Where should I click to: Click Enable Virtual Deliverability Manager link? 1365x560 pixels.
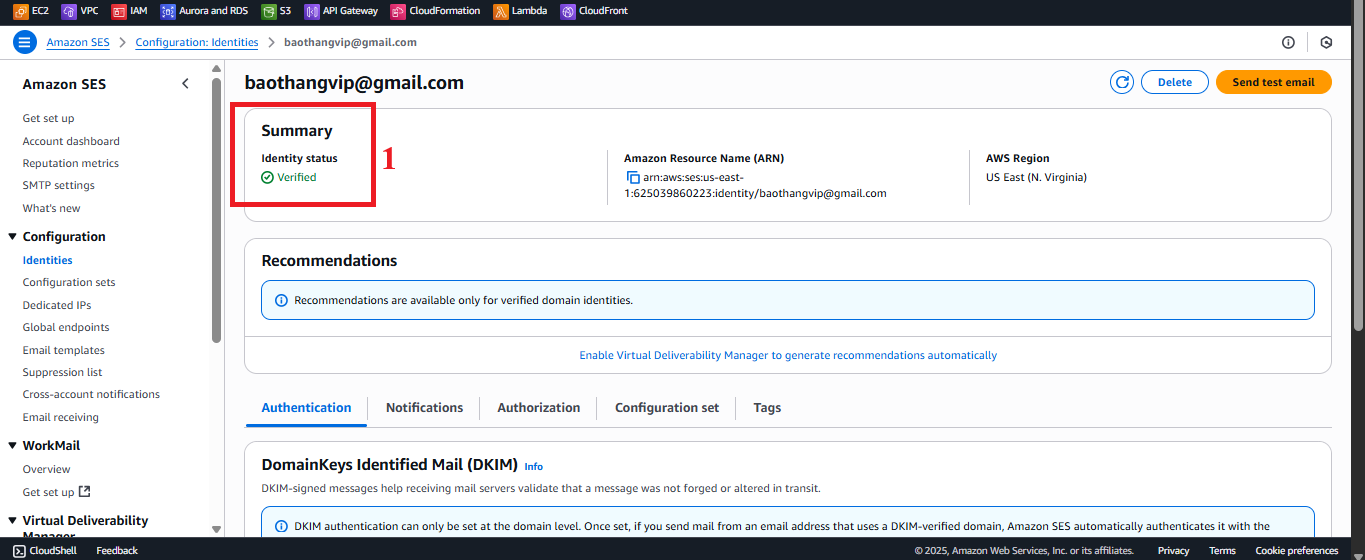(788, 355)
